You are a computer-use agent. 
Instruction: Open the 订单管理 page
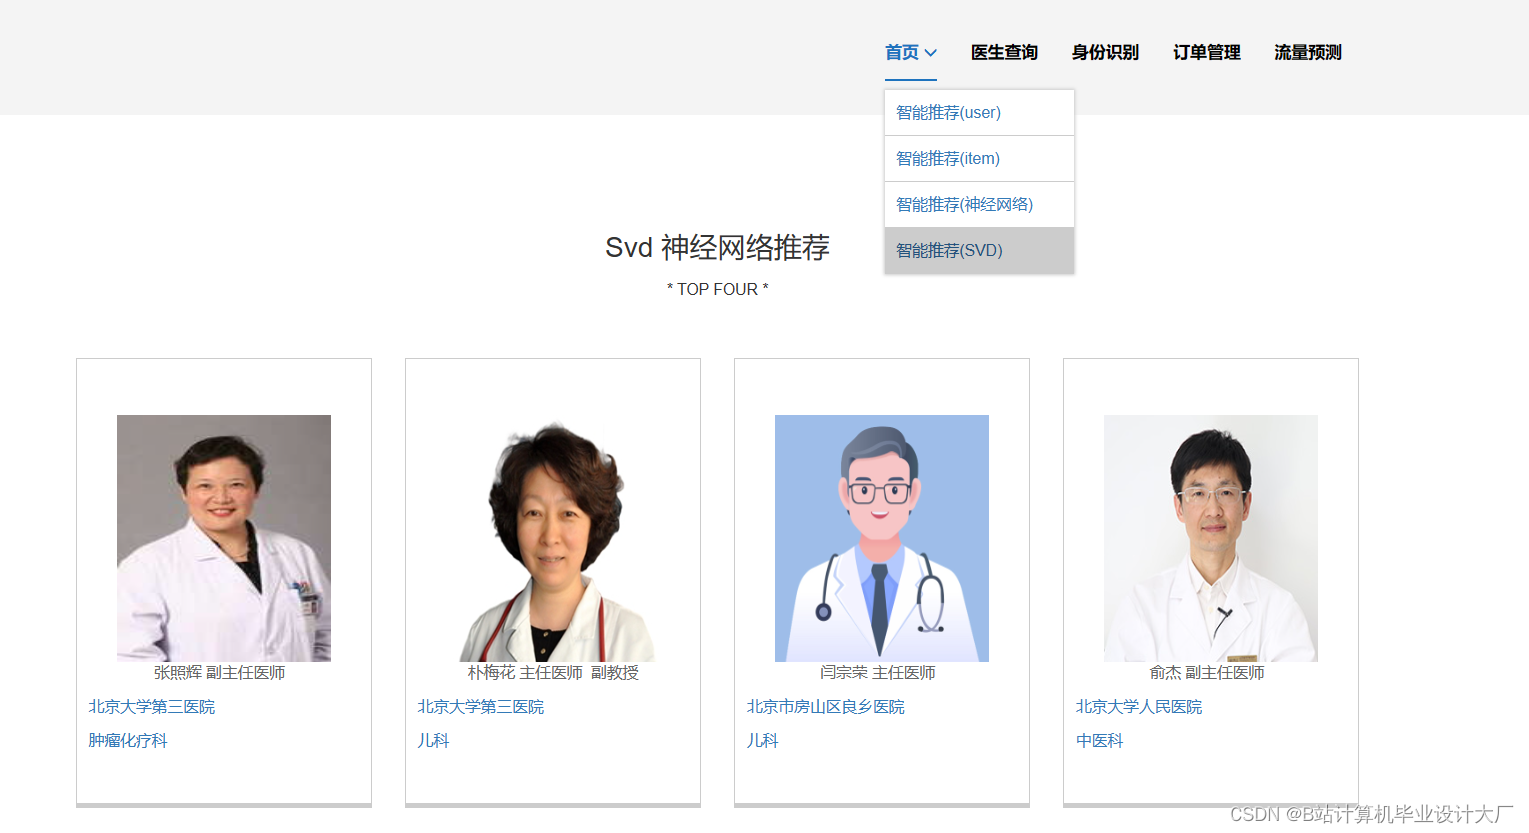(x=1207, y=52)
